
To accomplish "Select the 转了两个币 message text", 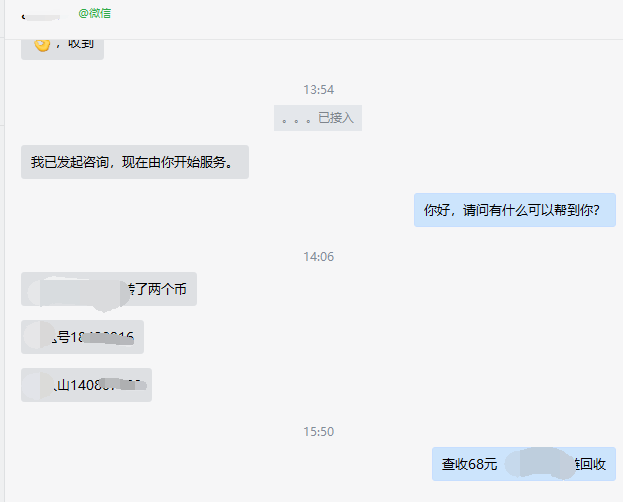I will (x=157, y=289).
